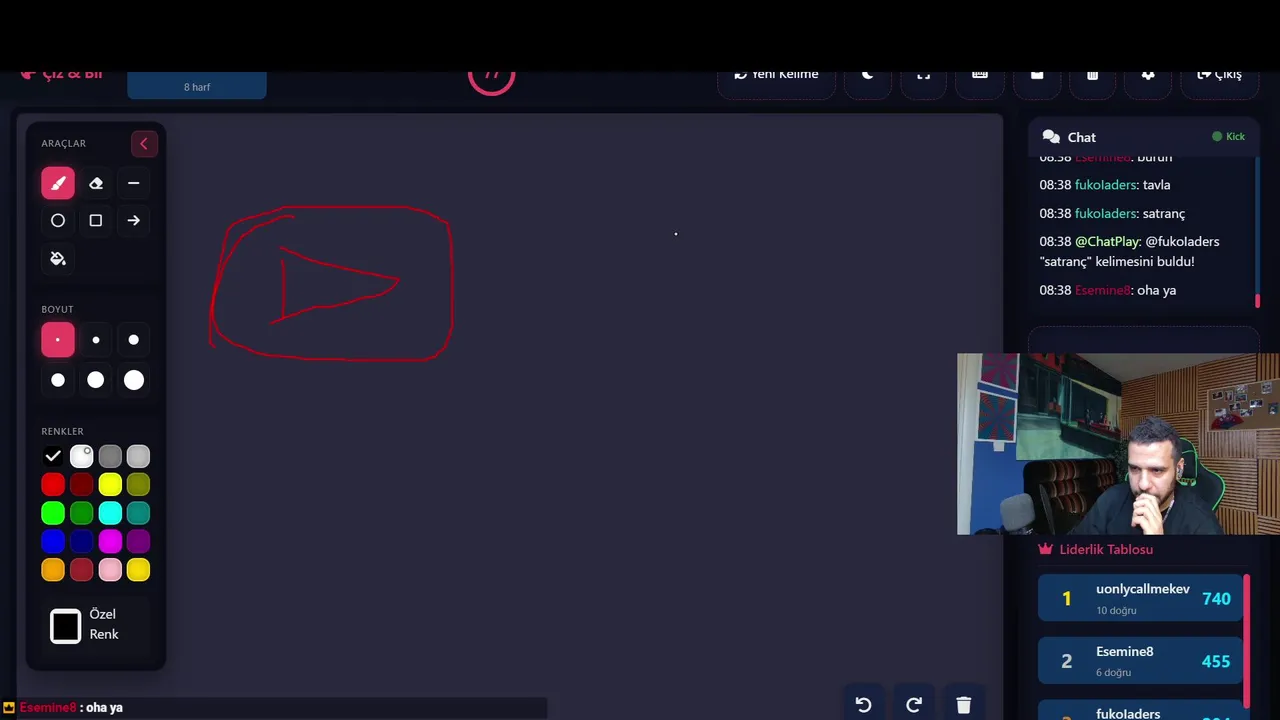Pick the dark red maroon swatch
The height and width of the screenshot is (720, 1280).
pyautogui.click(x=82, y=485)
